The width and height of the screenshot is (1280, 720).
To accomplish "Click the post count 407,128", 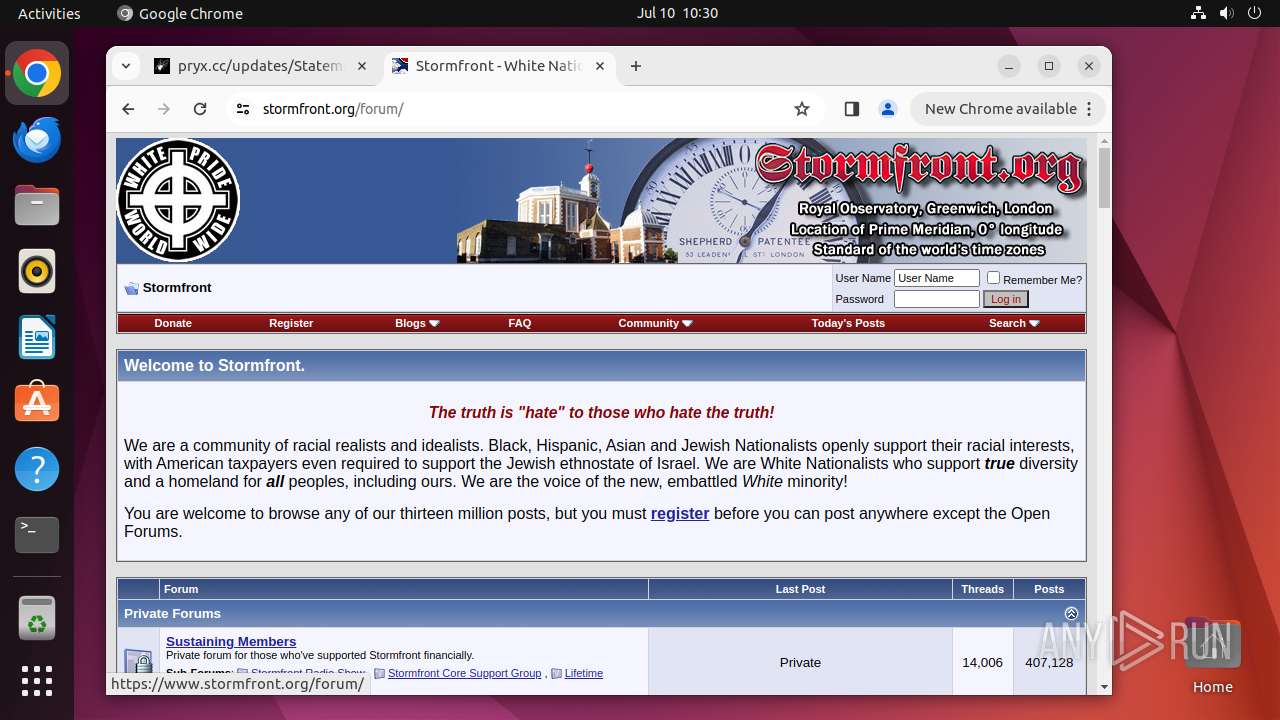I will (x=1049, y=662).
